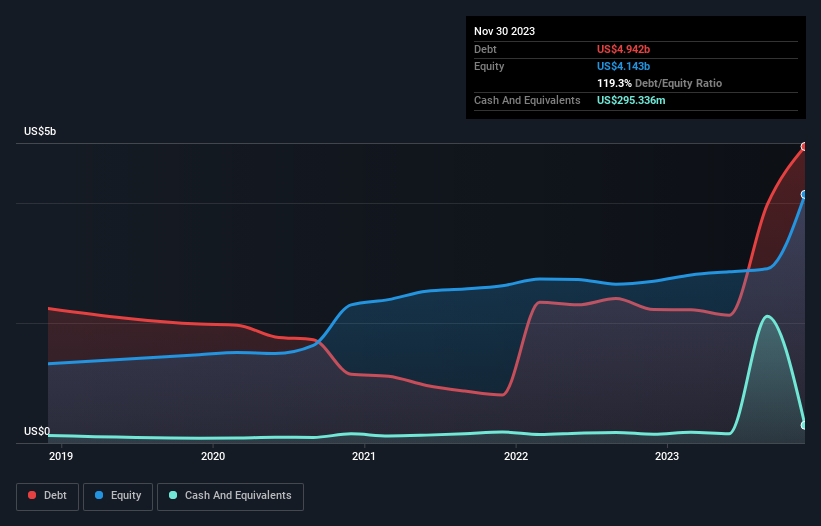Image resolution: width=821 pixels, height=526 pixels.
Task: Toggle the Debt series legend button
Action: (x=48, y=496)
